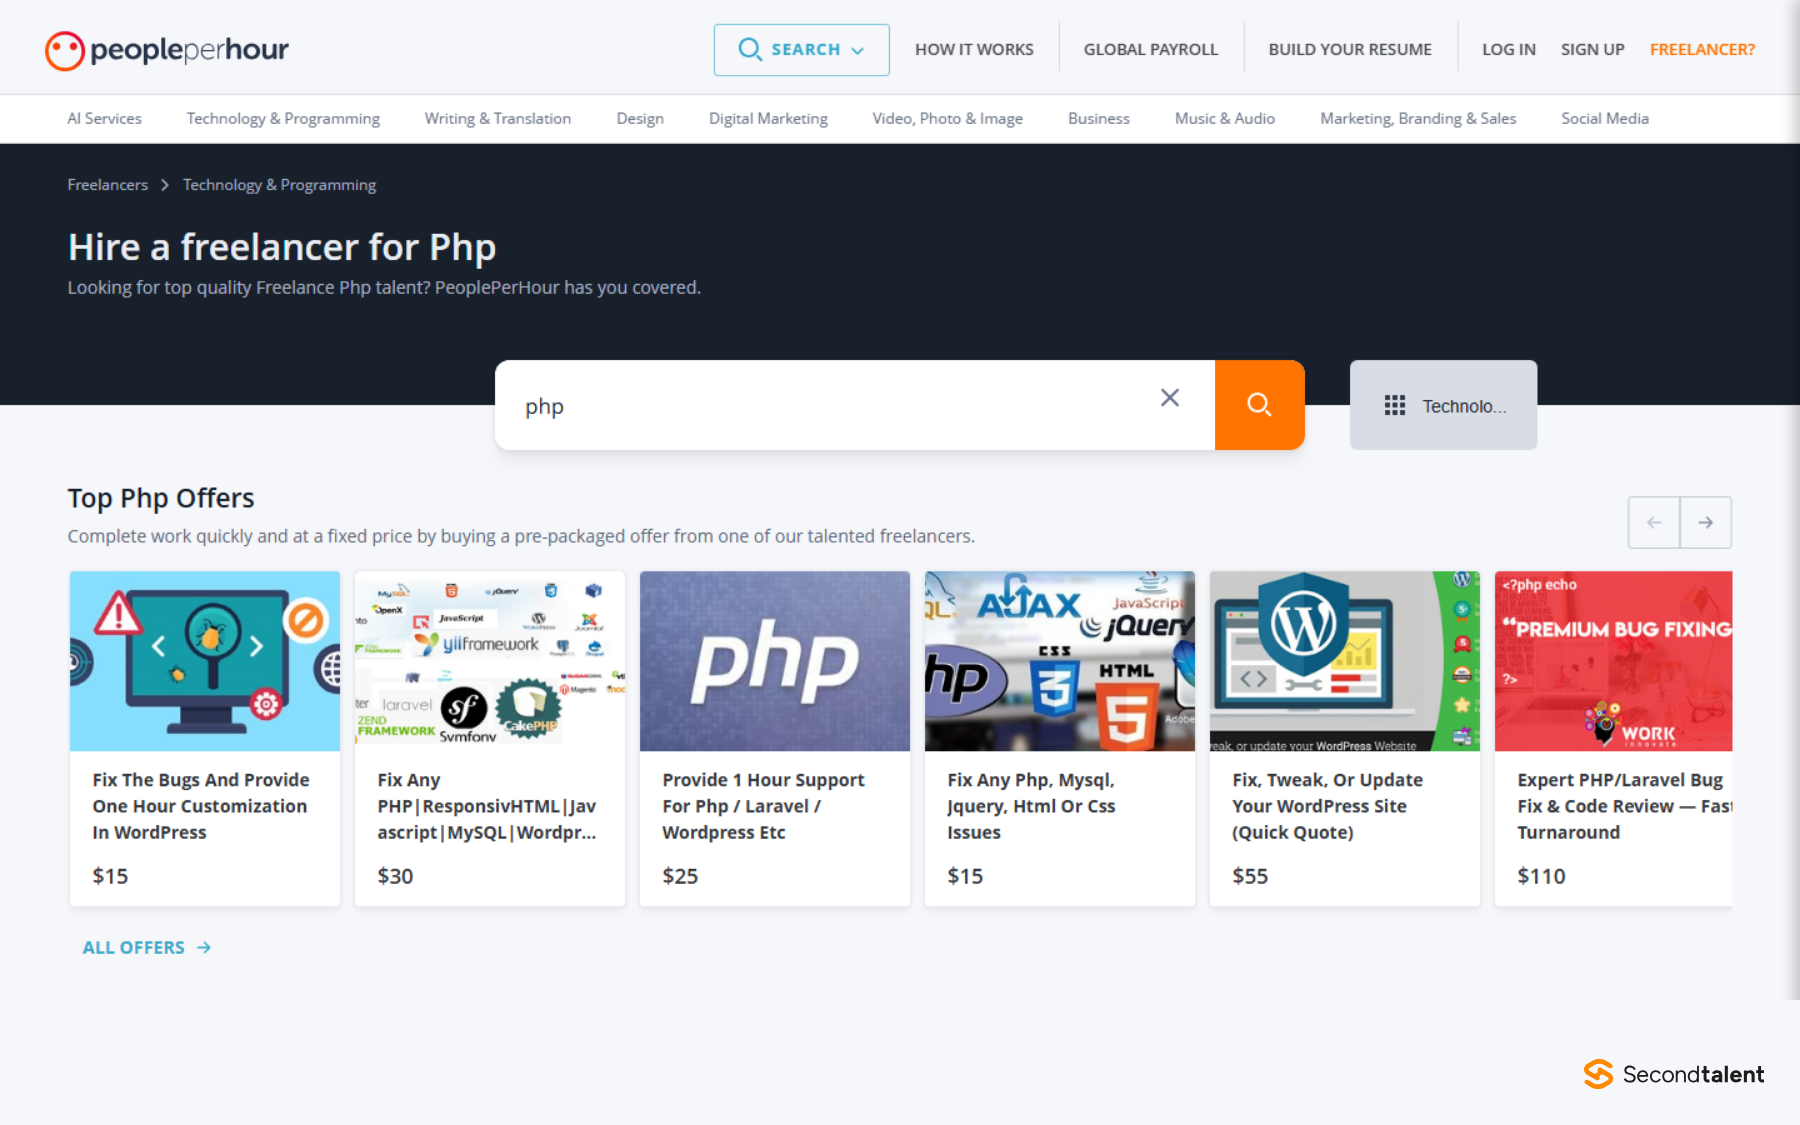The width and height of the screenshot is (1800, 1125).
Task: Open the AJAX jQuery offer thumbnail
Action: pyautogui.click(x=1060, y=661)
